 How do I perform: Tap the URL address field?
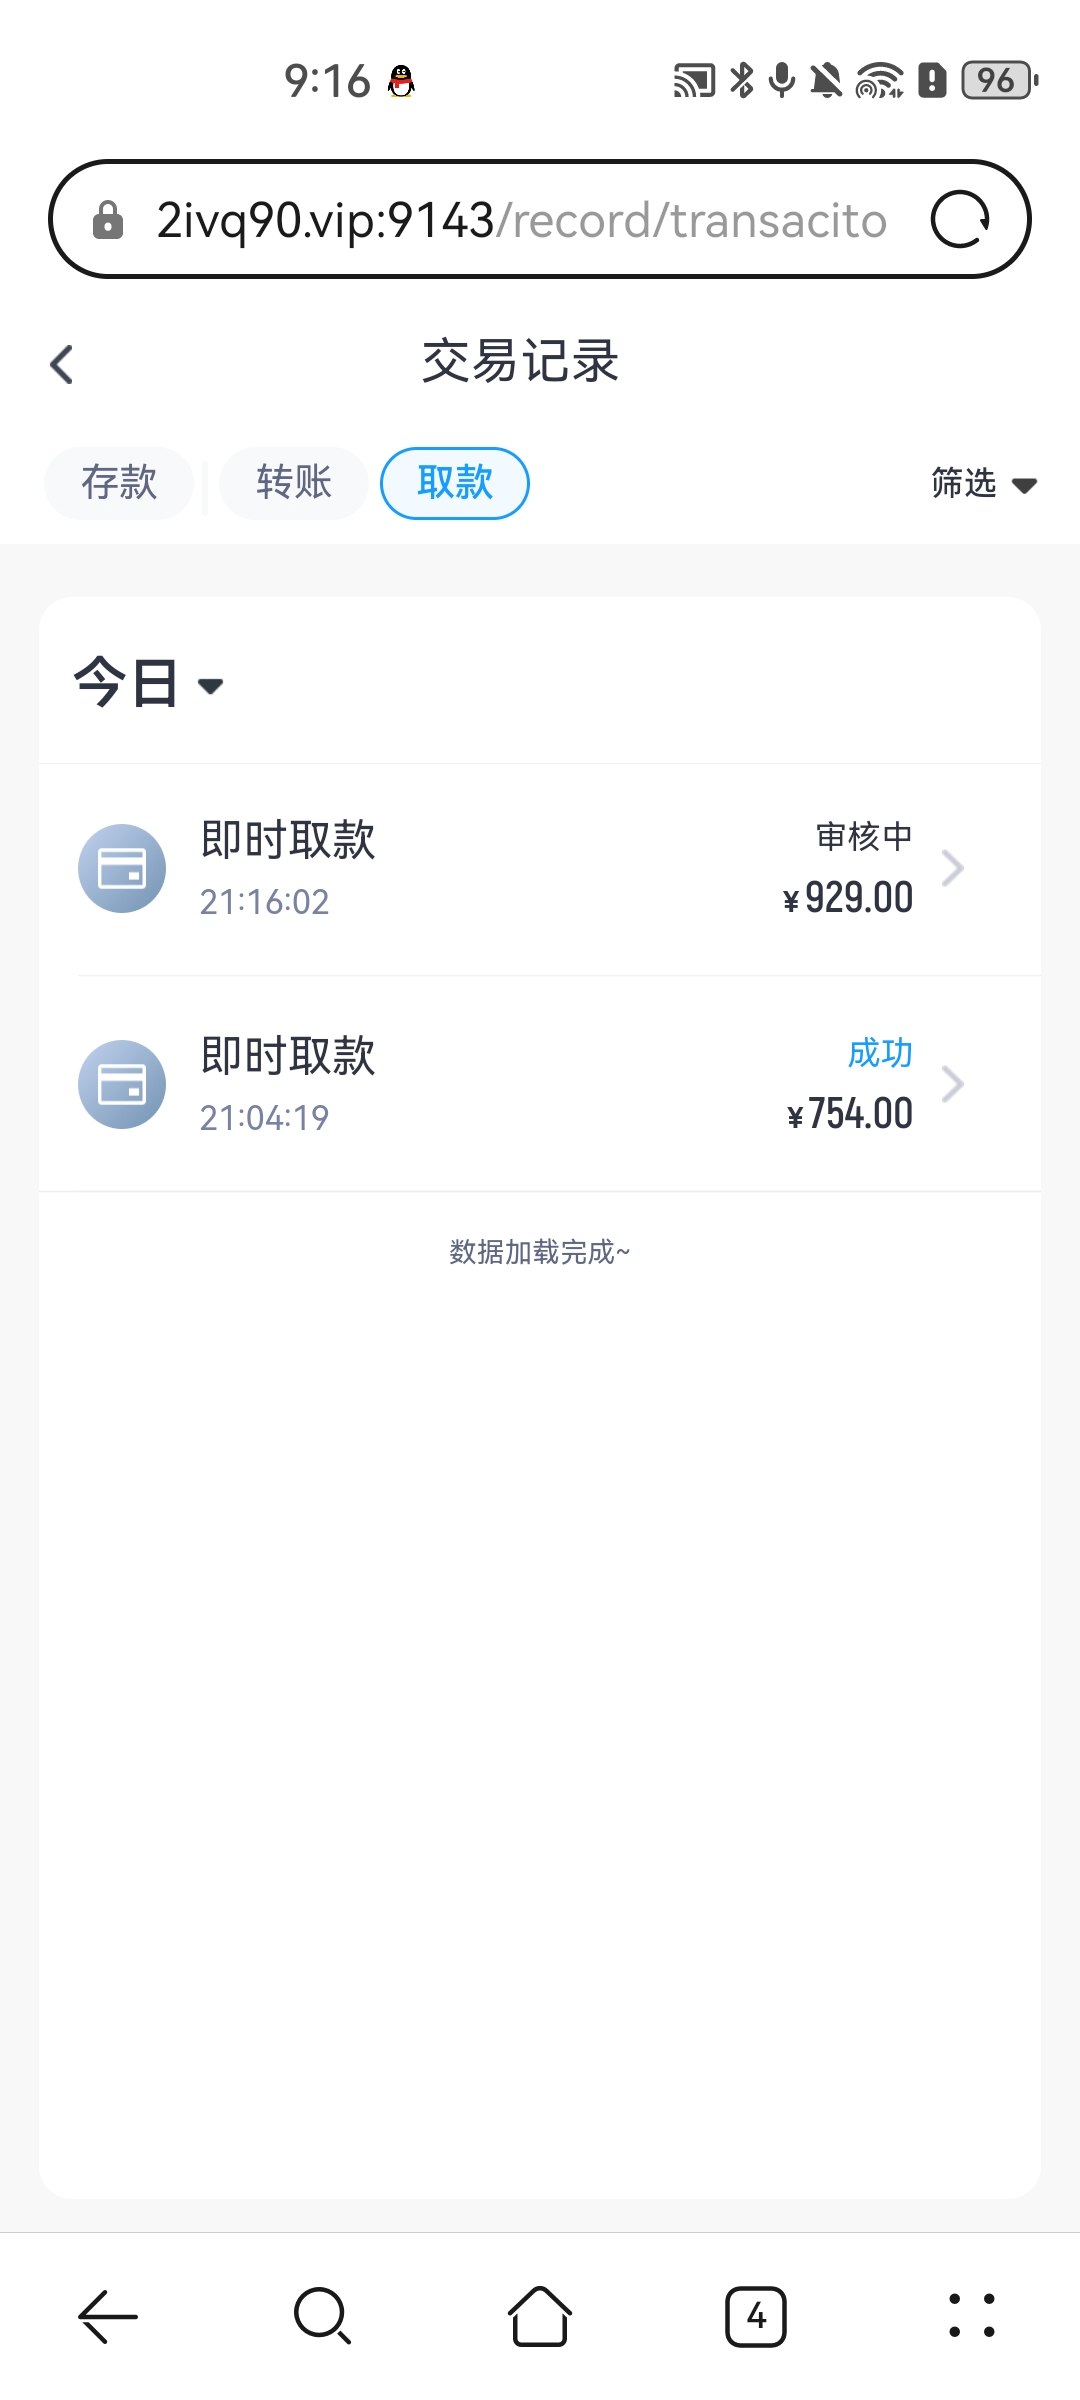click(520, 220)
